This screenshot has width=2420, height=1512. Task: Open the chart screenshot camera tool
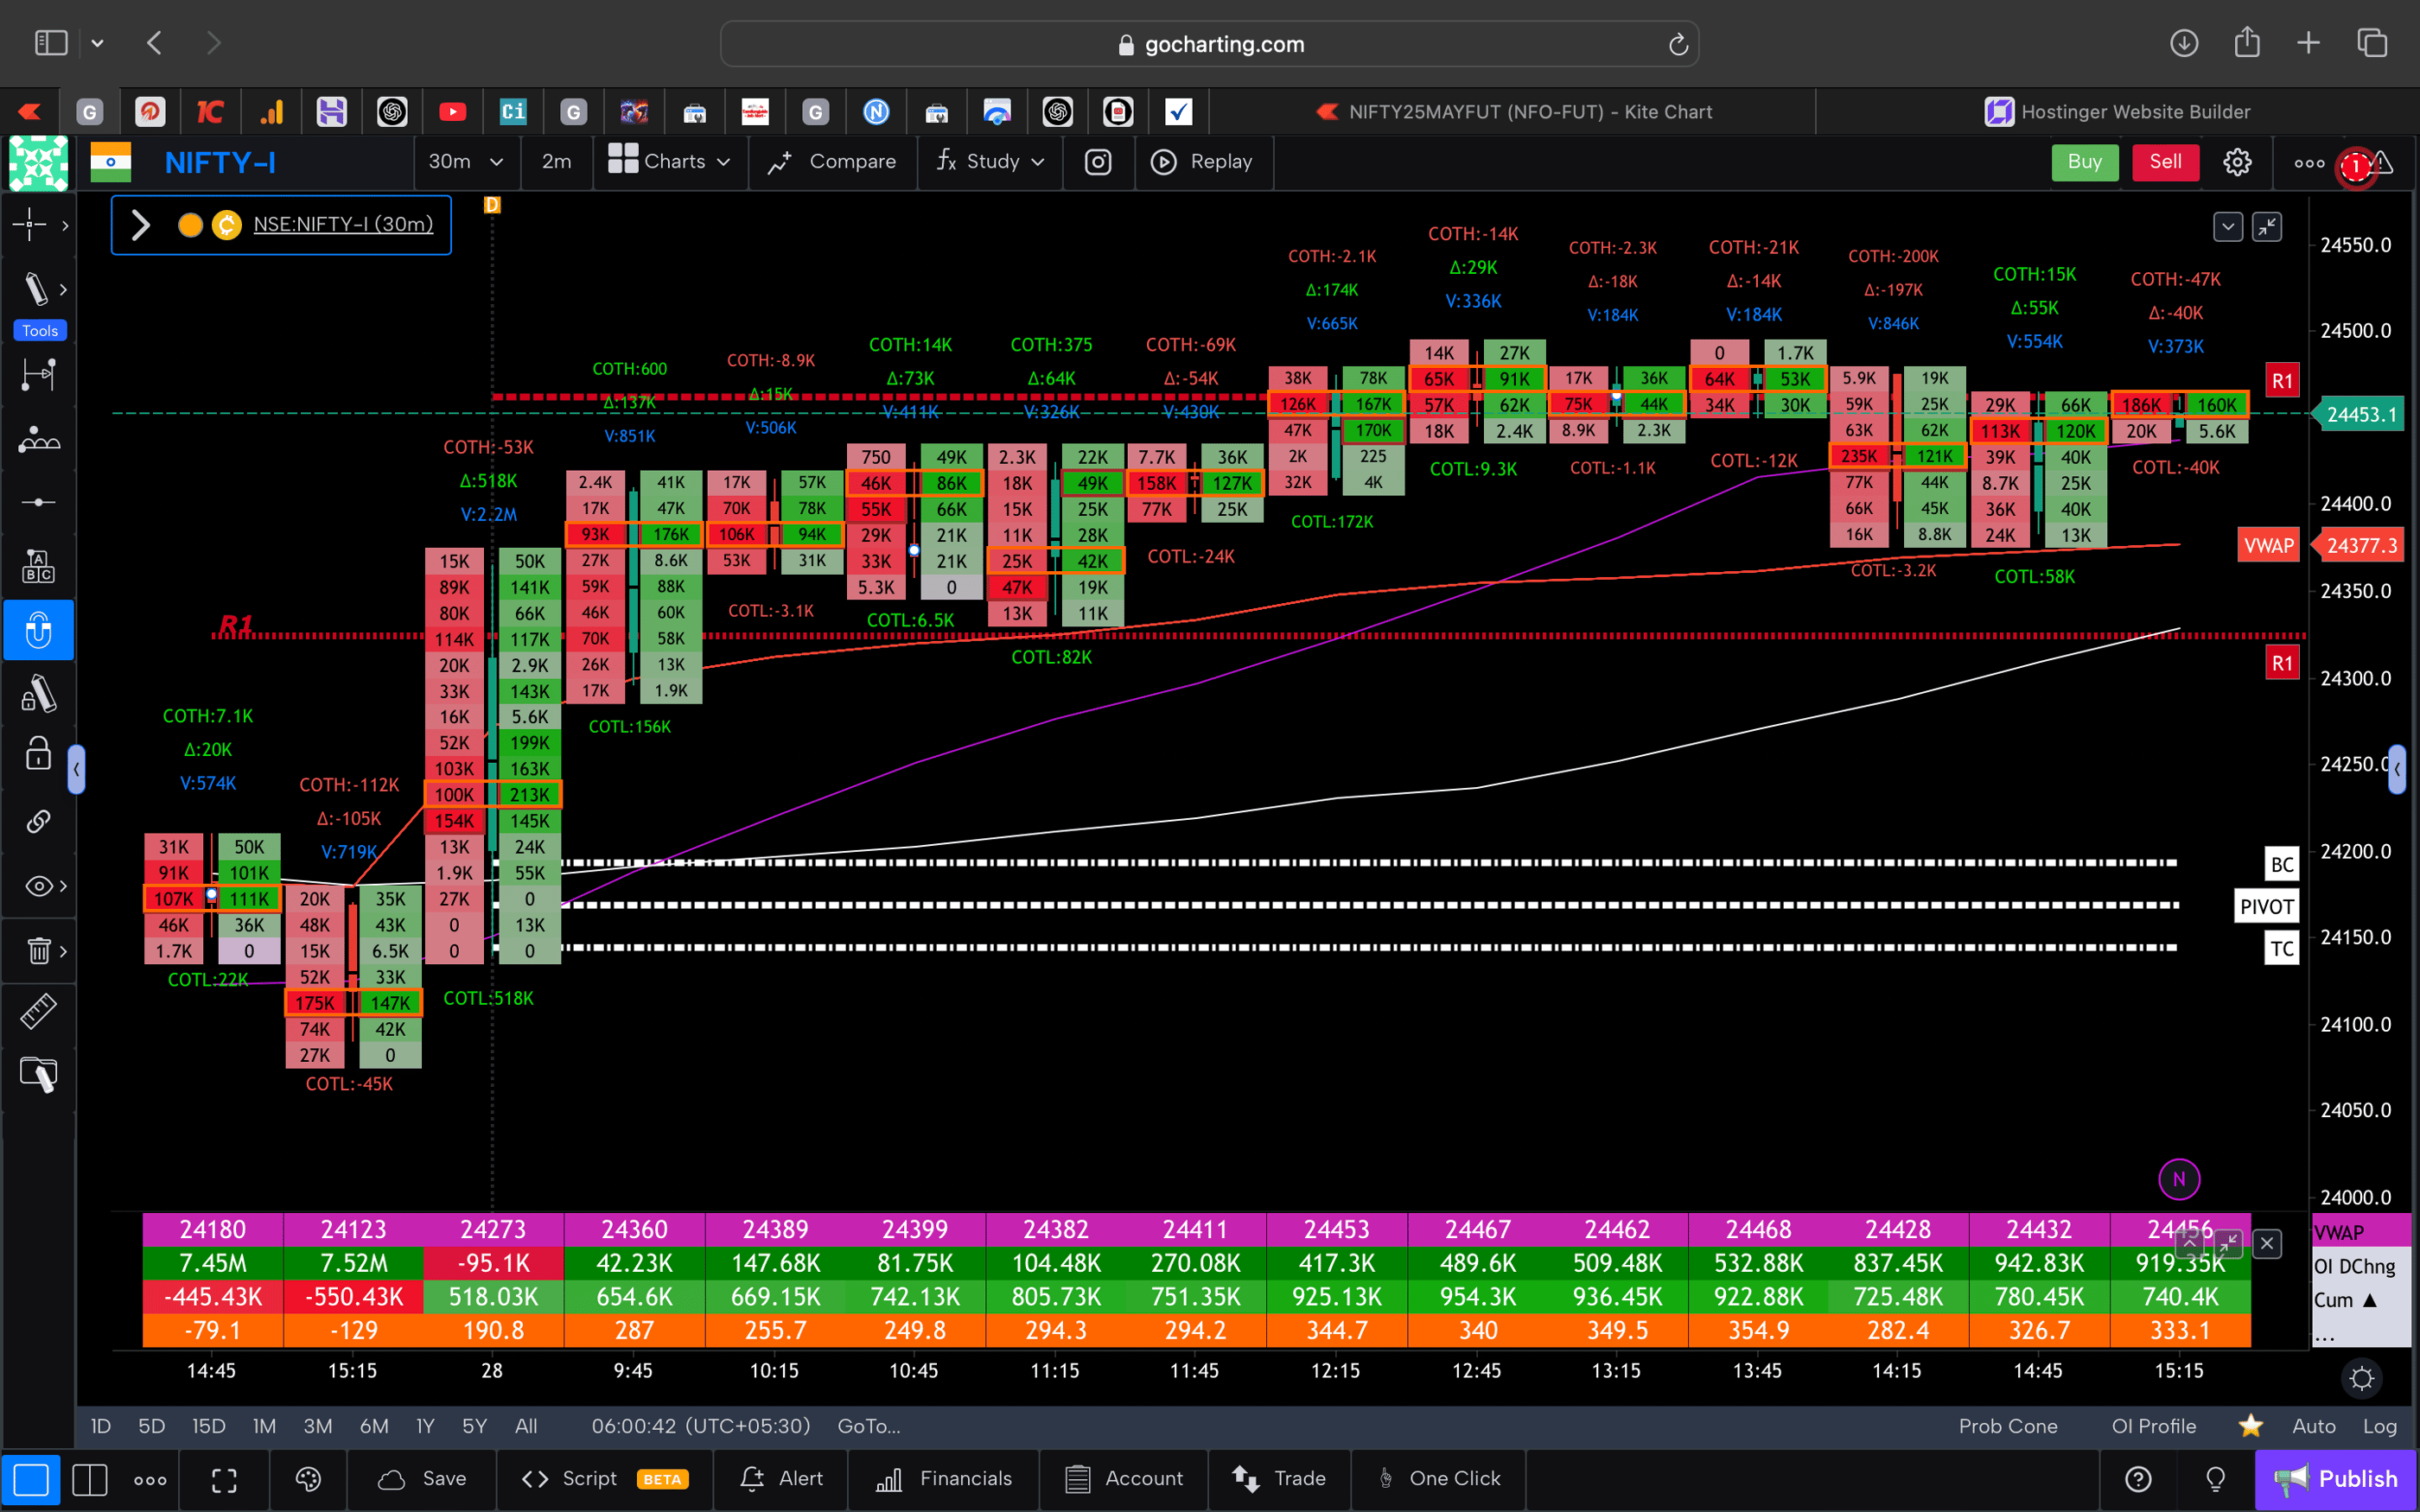tap(1098, 162)
